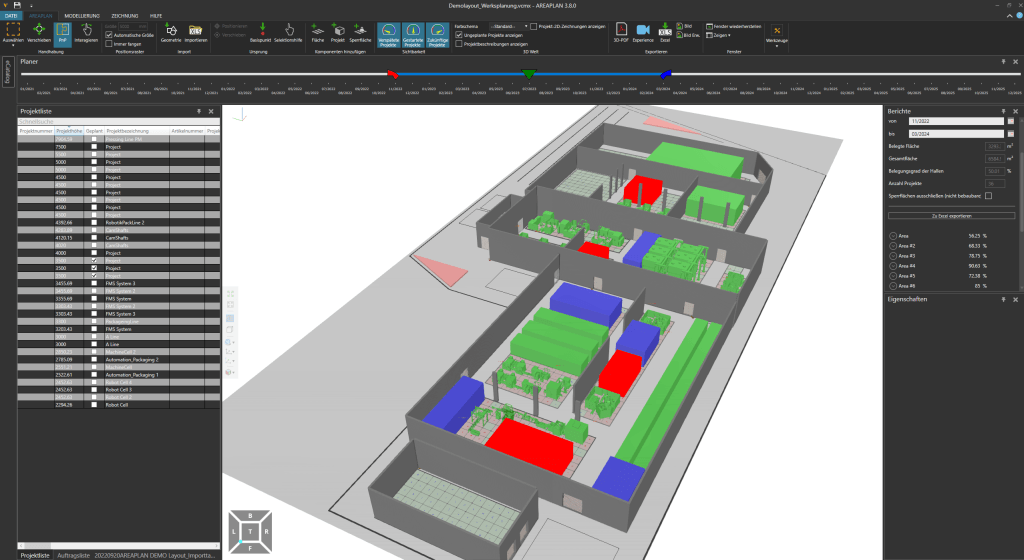Open the Experience export
Screen dimensions: 1024x560
[x=643, y=34]
